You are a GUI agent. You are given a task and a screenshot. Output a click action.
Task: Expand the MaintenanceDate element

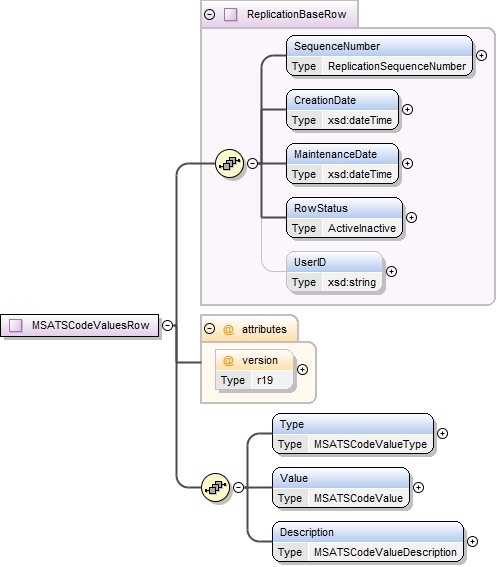(408, 163)
